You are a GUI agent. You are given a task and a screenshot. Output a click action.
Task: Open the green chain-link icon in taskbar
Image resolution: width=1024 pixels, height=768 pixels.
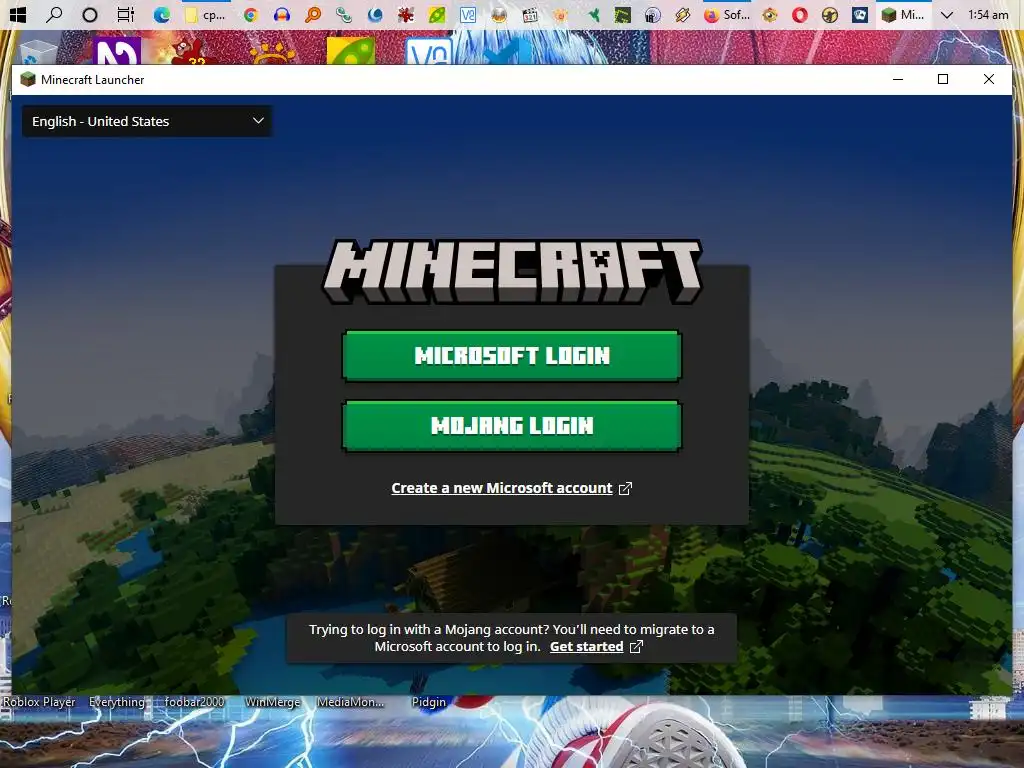point(344,14)
